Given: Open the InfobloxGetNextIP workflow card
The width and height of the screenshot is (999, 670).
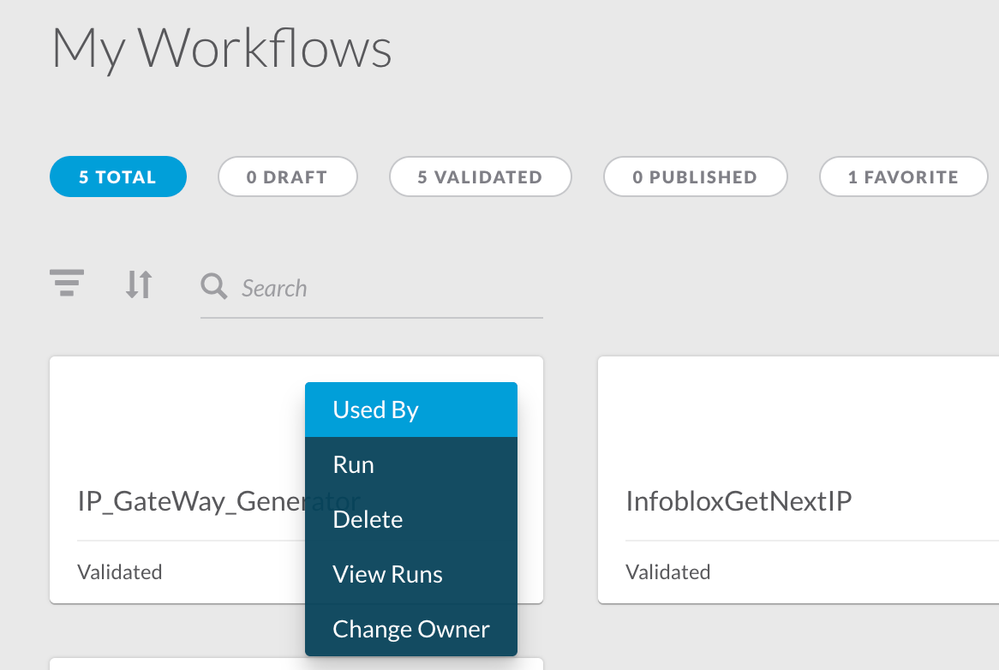Looking at the screenshot, I should click(x=798, y=480).
